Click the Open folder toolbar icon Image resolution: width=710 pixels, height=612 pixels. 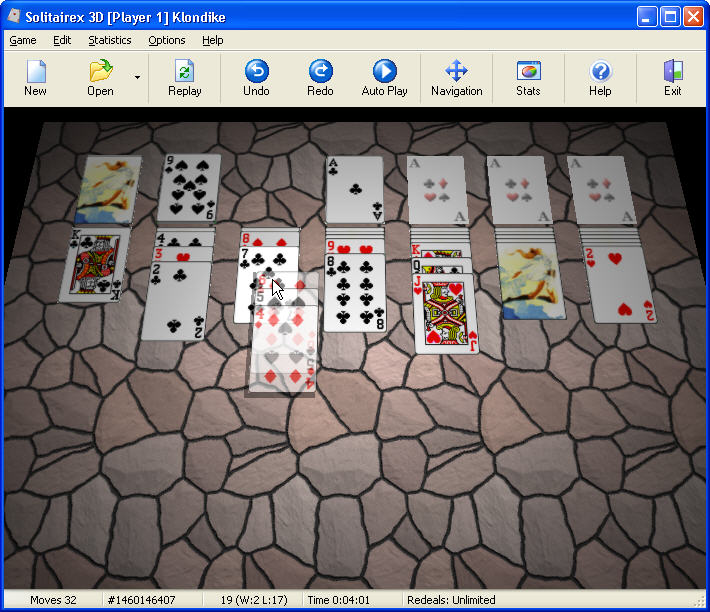(x=101, y=78)
